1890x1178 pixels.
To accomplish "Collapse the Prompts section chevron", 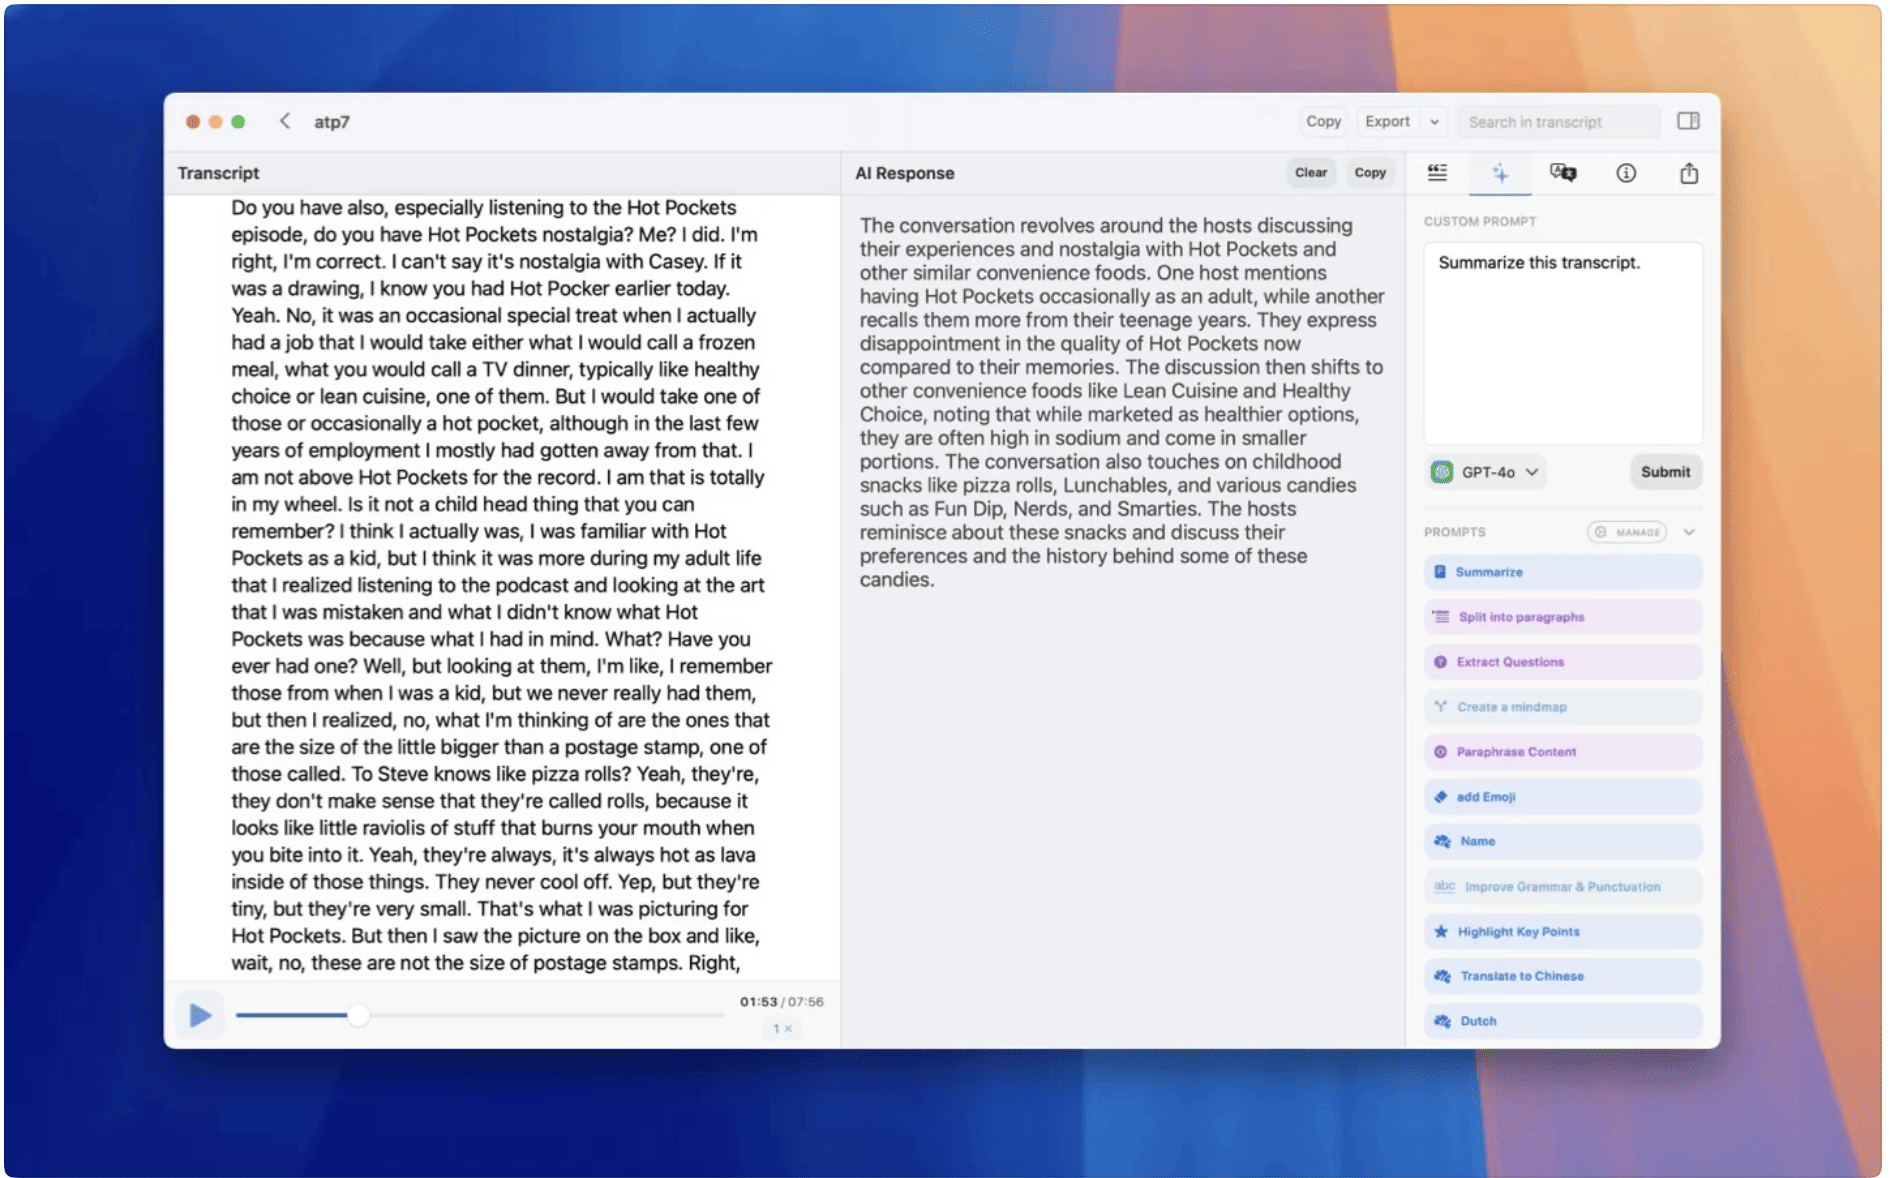I will tap(1689, 532).
